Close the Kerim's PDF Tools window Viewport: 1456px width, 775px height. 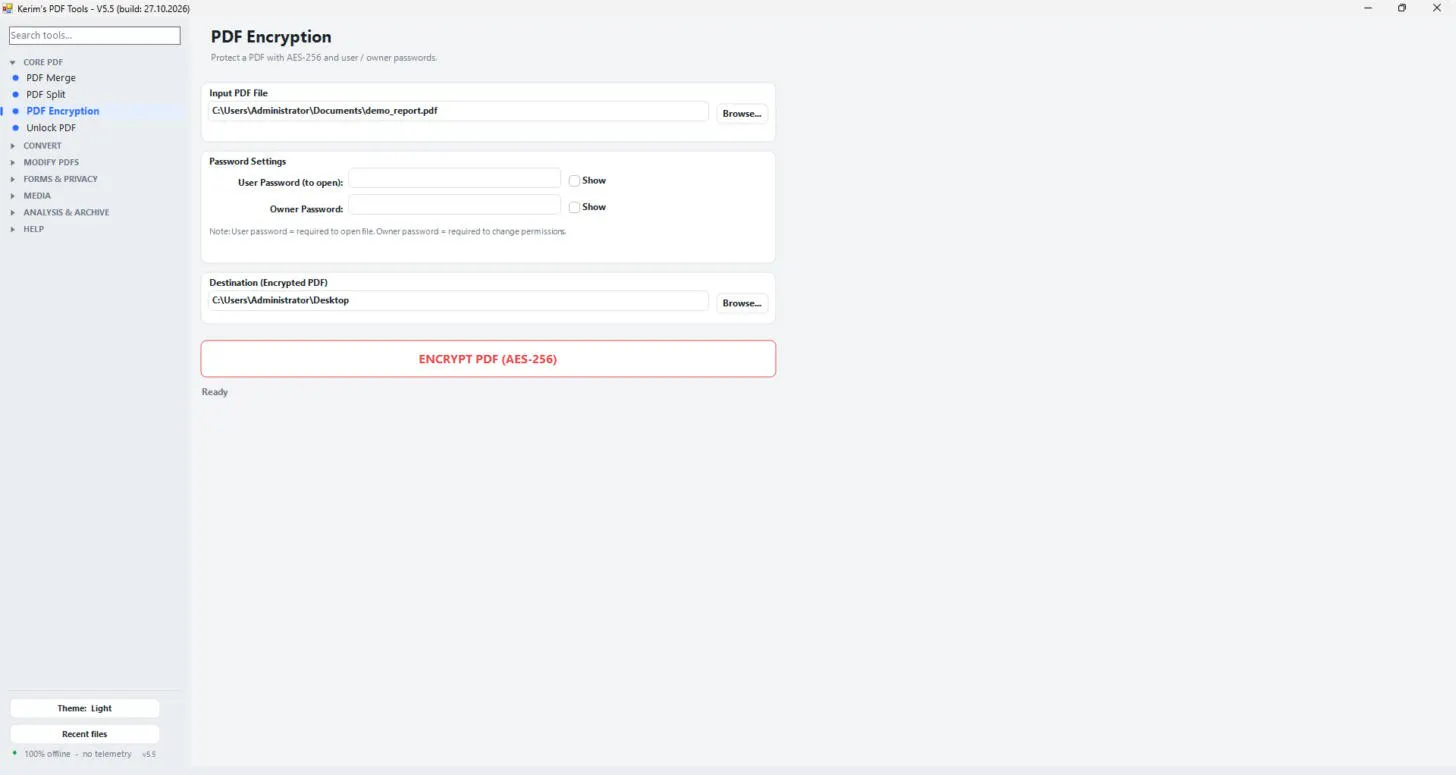(x=1438, y=8)
